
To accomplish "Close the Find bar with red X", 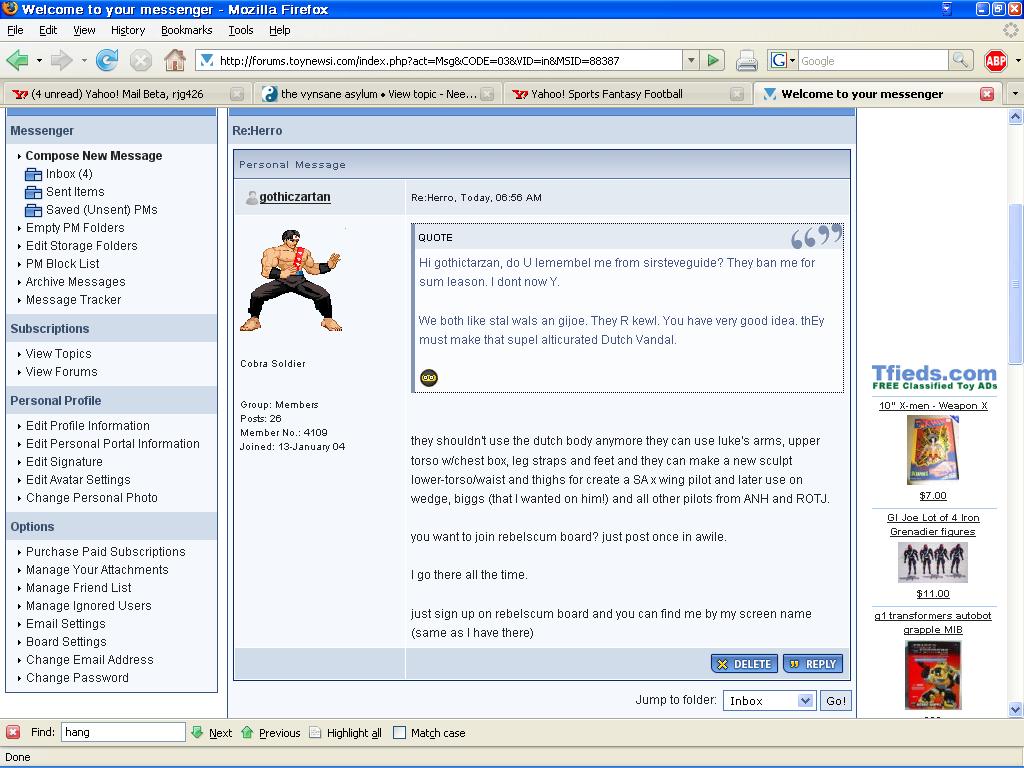I will (x=13, y=733).
